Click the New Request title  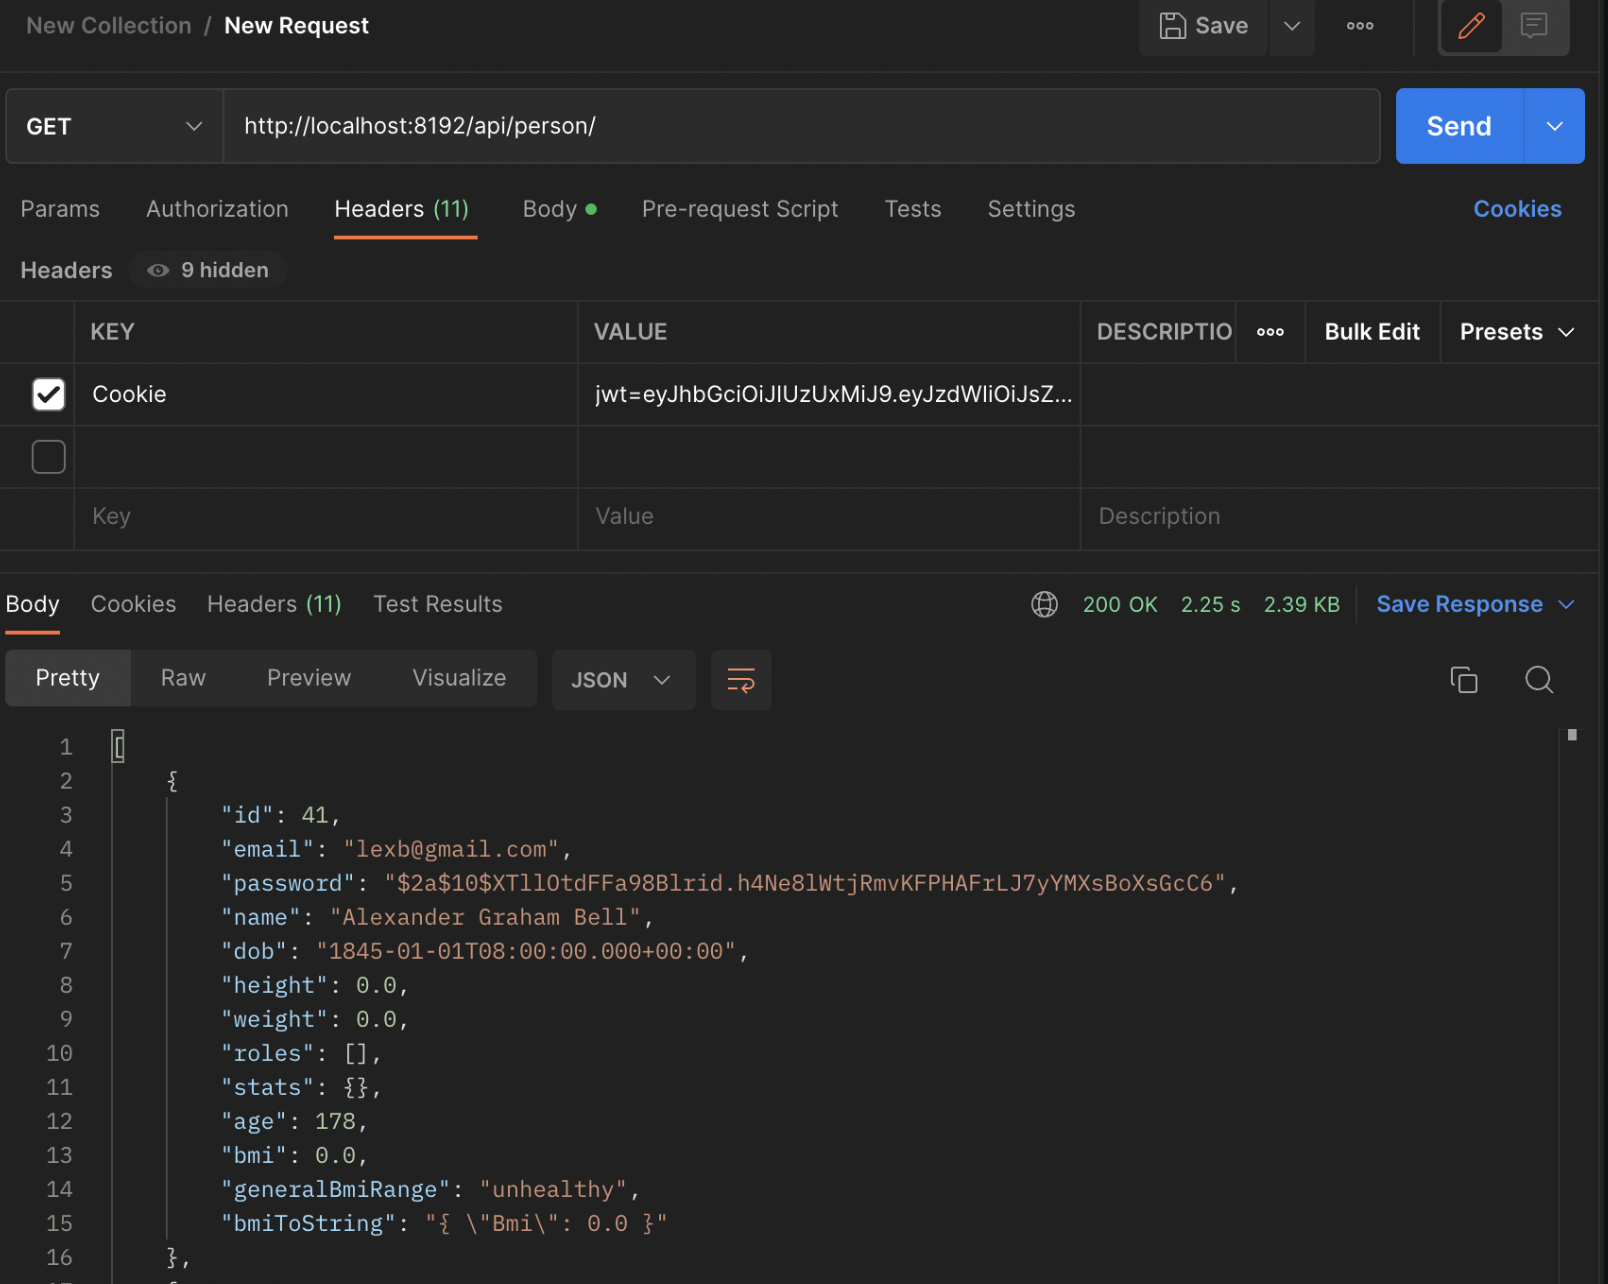[296, 26]
